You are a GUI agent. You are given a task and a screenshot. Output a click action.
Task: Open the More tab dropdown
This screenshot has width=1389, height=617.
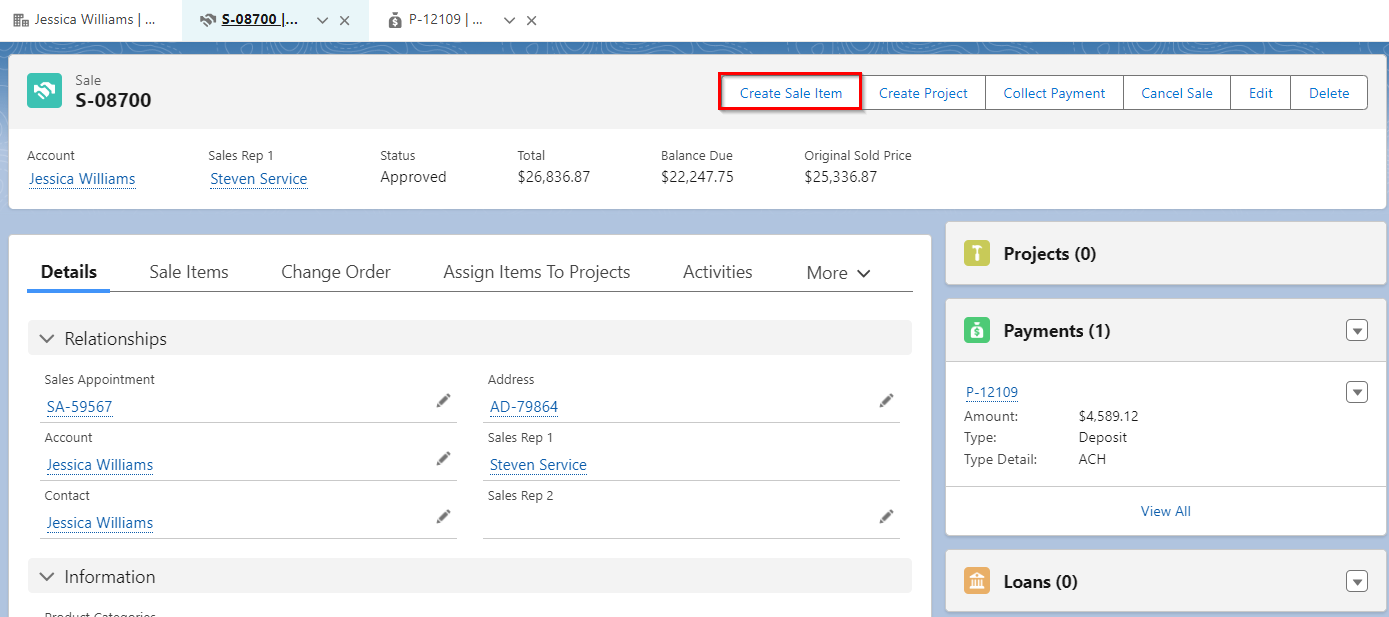point(838,271)
